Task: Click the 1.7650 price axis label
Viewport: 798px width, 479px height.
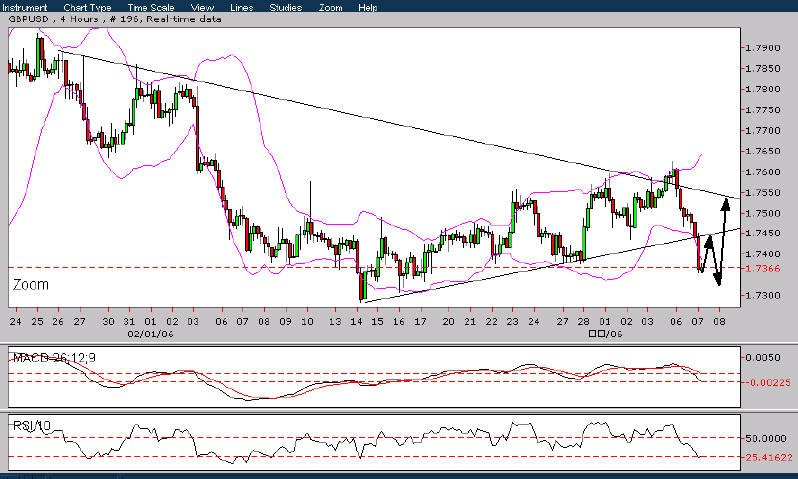Action: coord(762,151)
